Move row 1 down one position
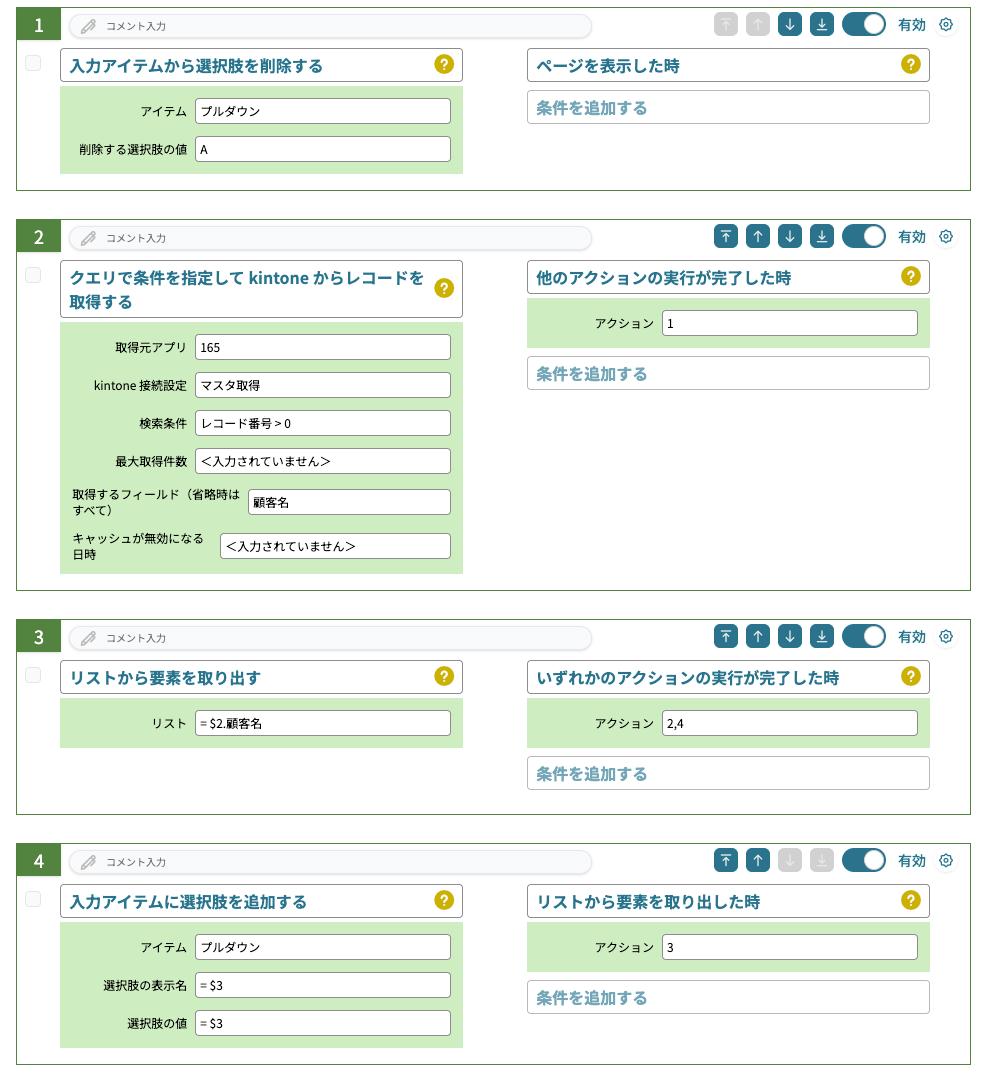The height and width of the screenshot is (1072, 987). point(789,25)
